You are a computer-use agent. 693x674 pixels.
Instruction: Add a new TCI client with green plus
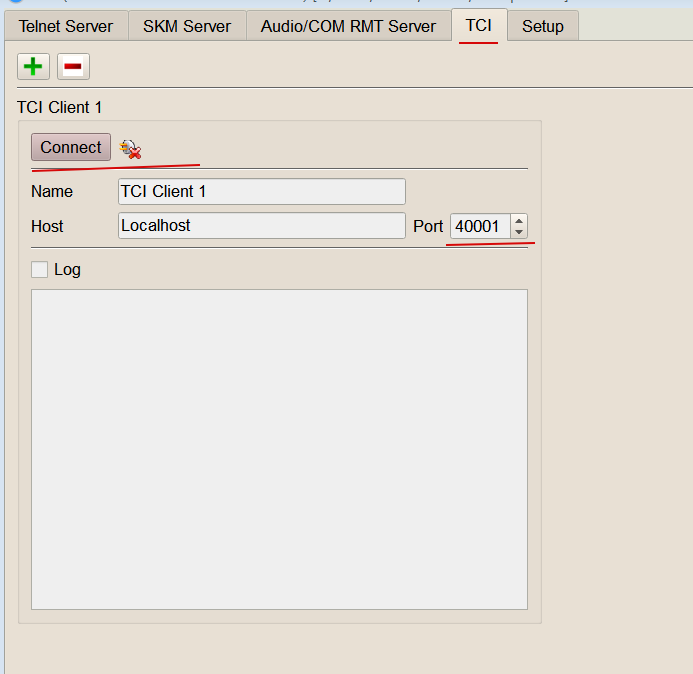(x=34, y=67)
